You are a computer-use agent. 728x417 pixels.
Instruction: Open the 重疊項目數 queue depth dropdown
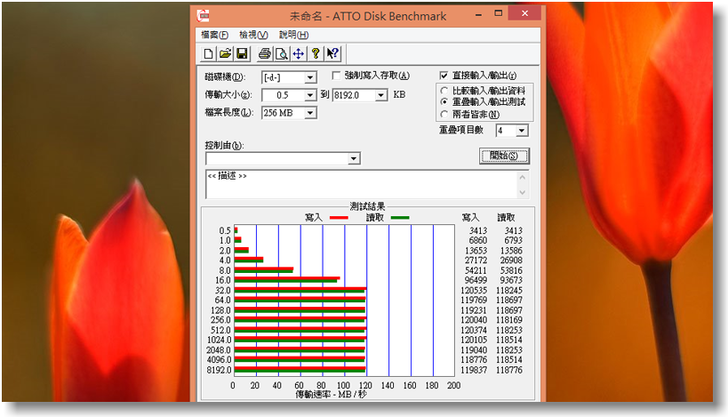522,130
